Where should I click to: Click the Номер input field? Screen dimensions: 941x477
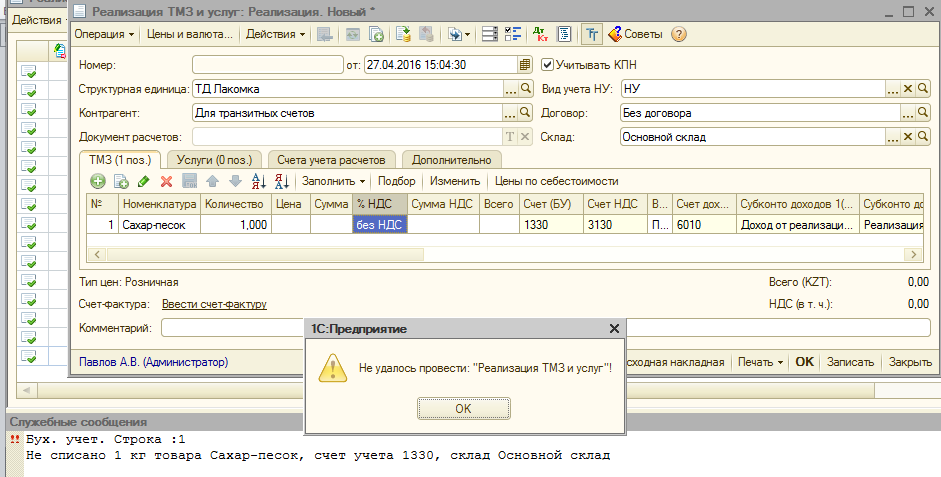pos(268,65)
